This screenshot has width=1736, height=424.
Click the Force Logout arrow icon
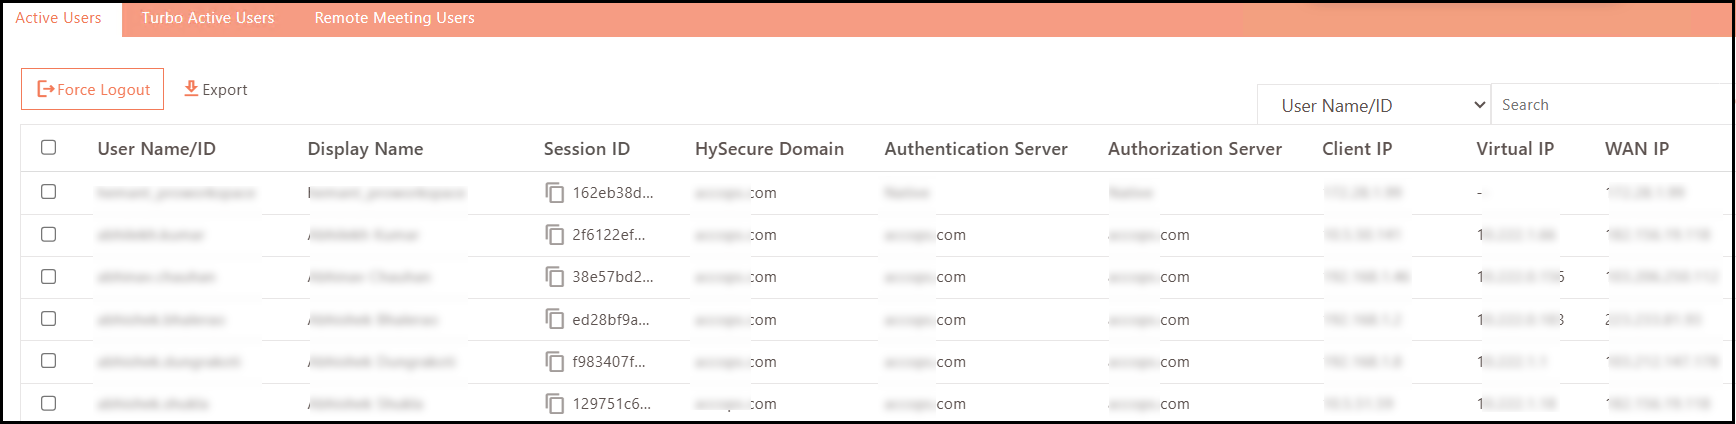click(45, 89)
